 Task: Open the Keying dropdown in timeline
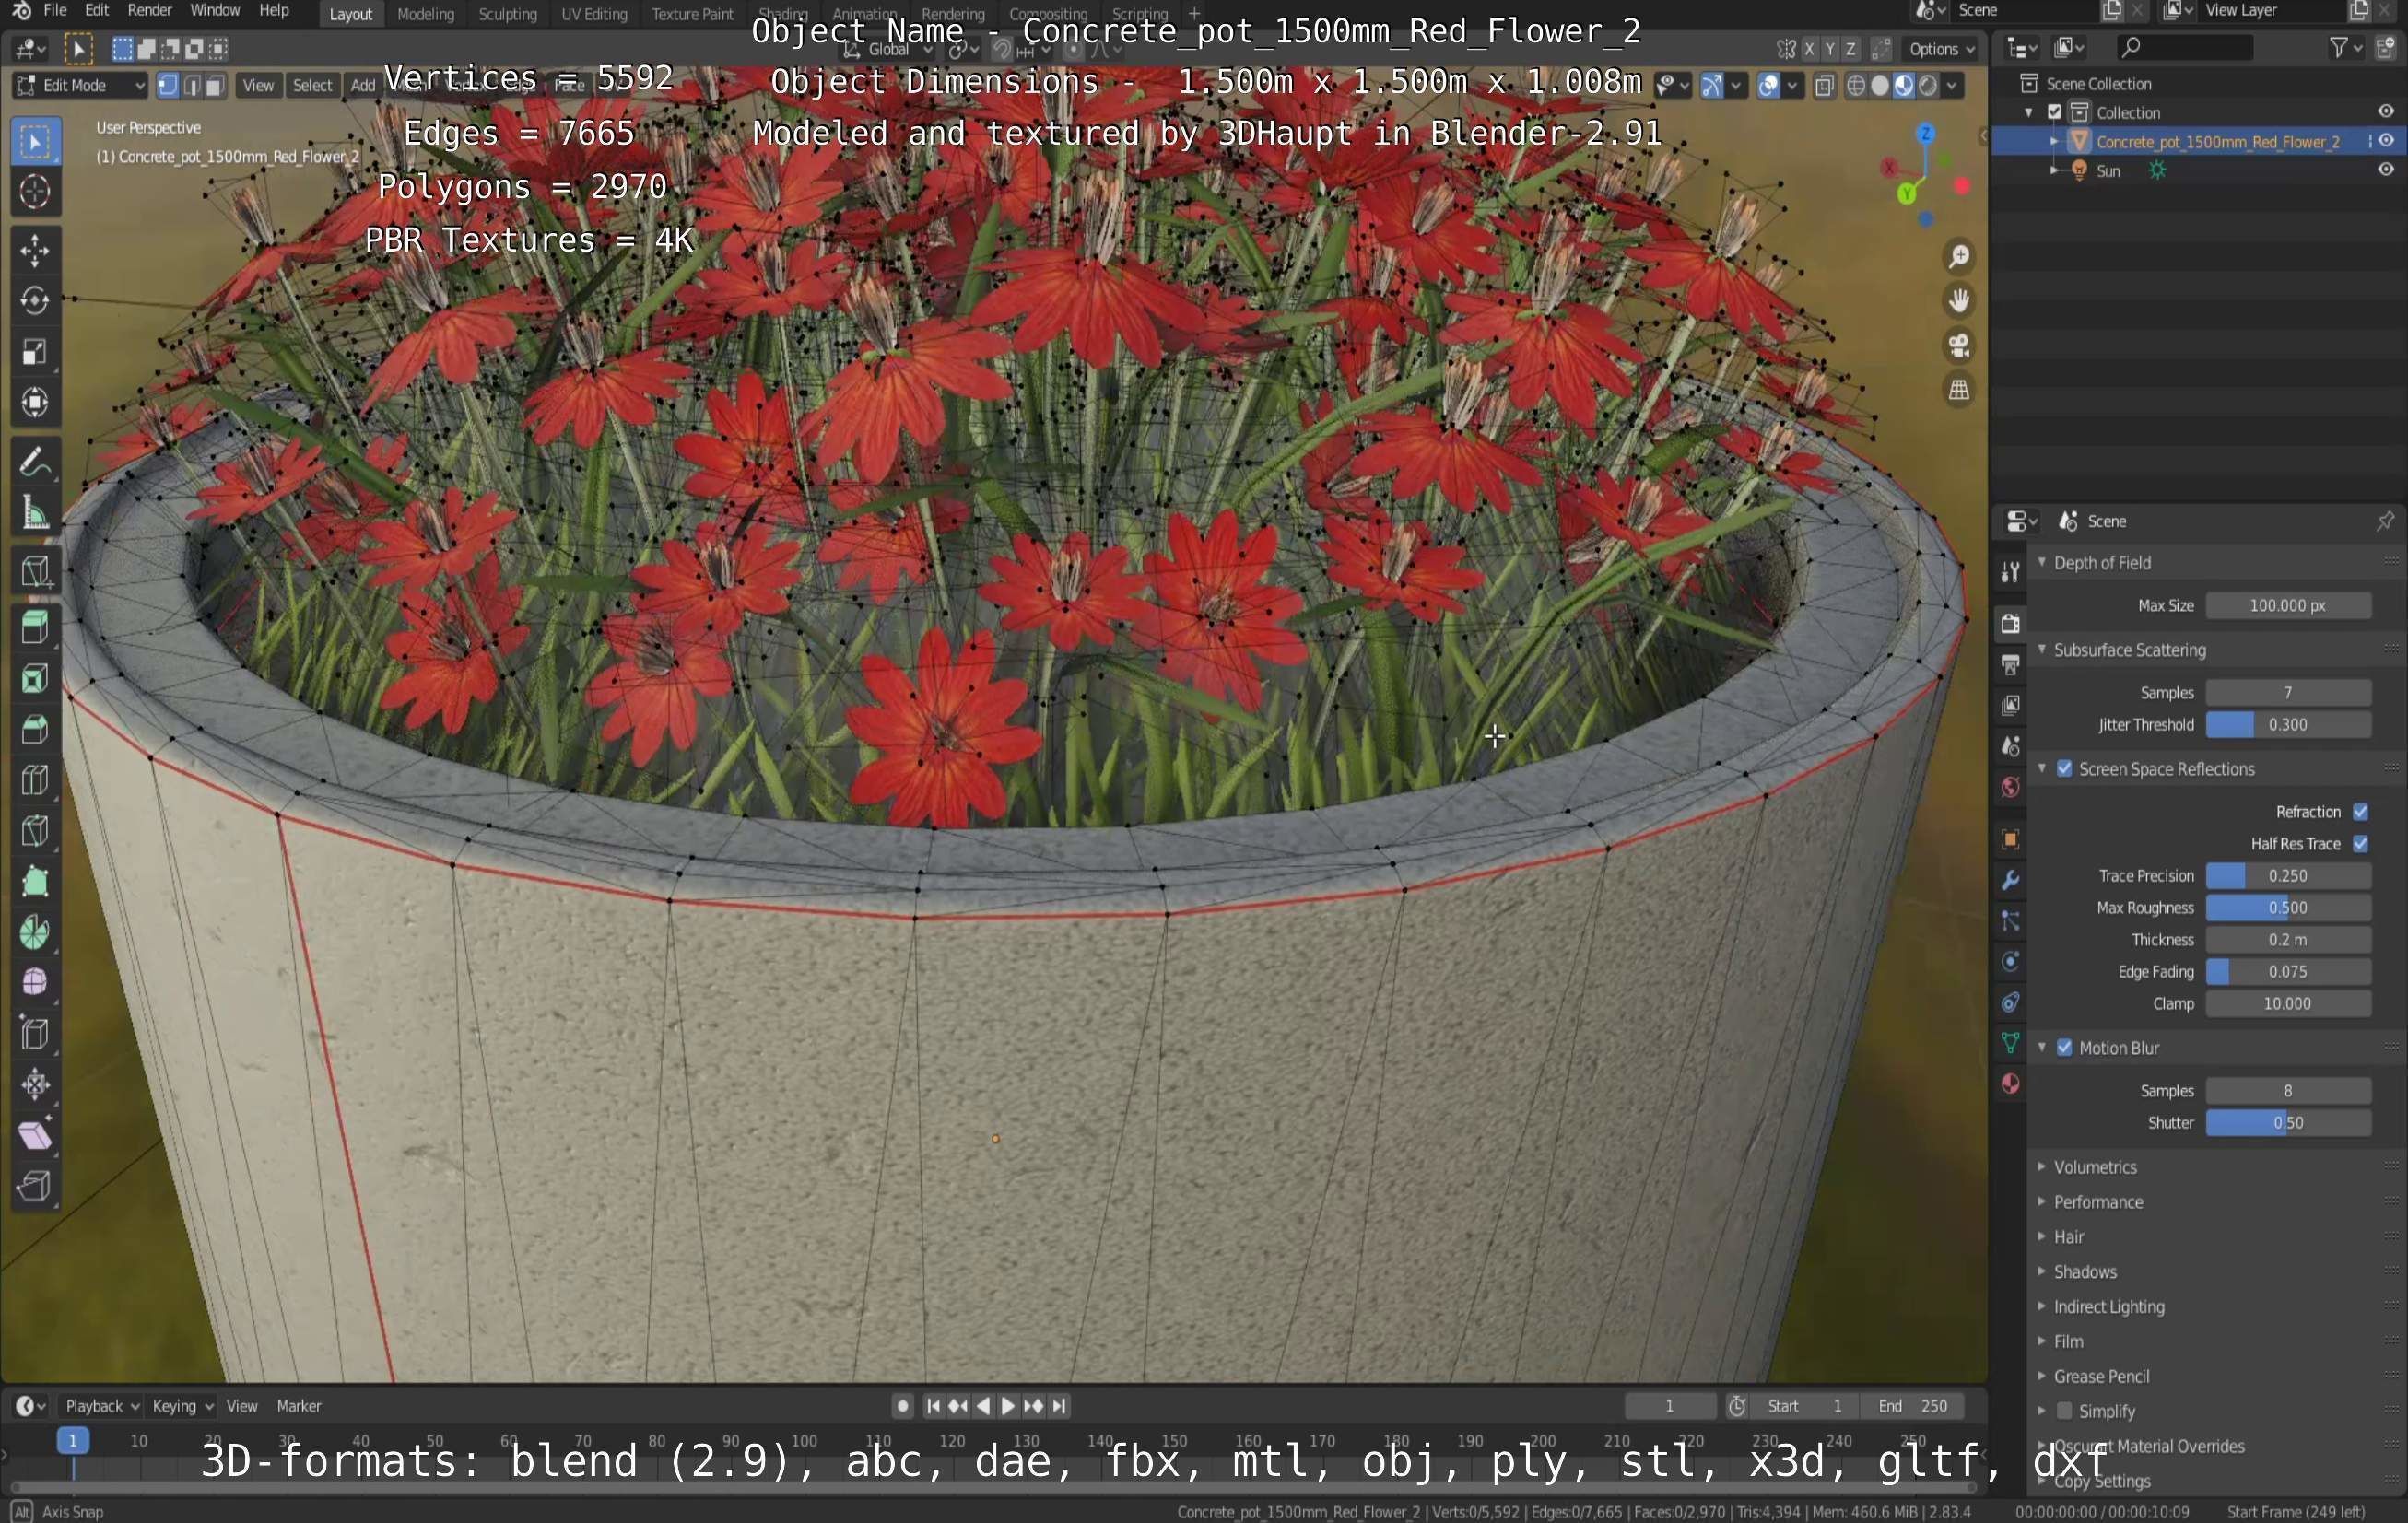[182, 1407]
